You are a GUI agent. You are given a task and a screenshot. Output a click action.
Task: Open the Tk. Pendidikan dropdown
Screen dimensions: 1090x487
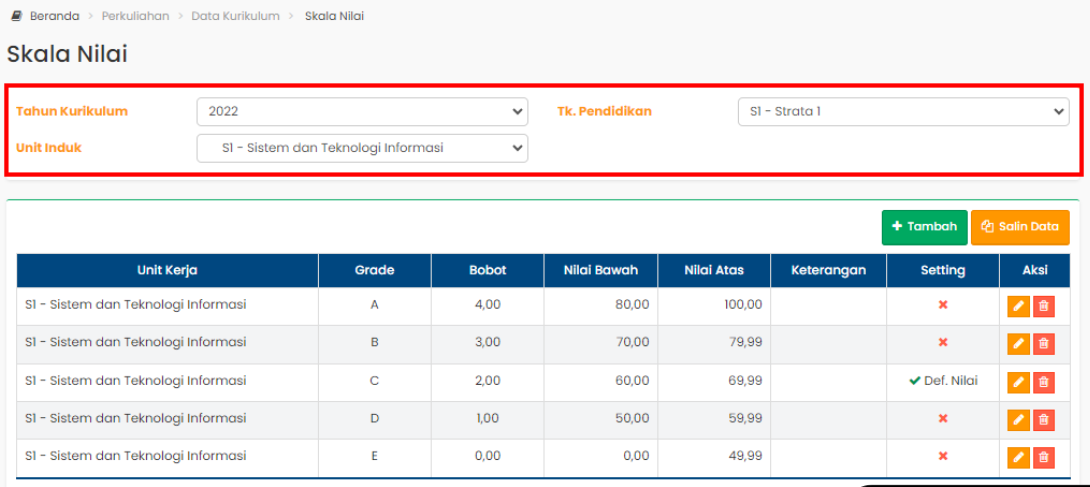point(903,111)
